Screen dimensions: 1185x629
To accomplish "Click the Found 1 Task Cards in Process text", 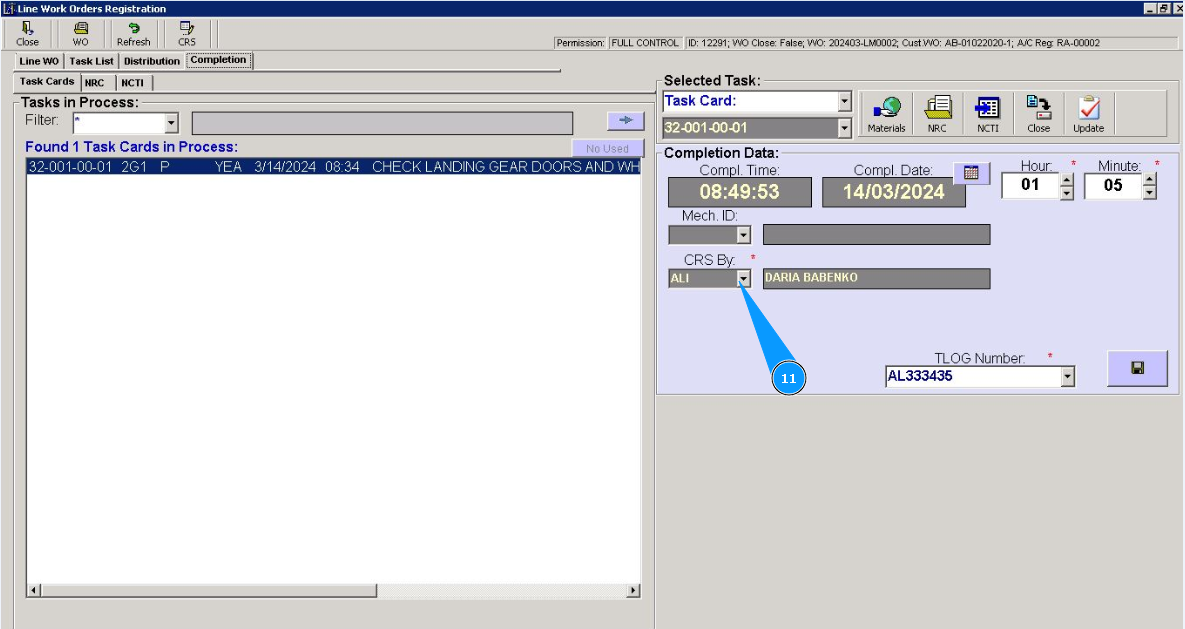I will coord(131,147).
